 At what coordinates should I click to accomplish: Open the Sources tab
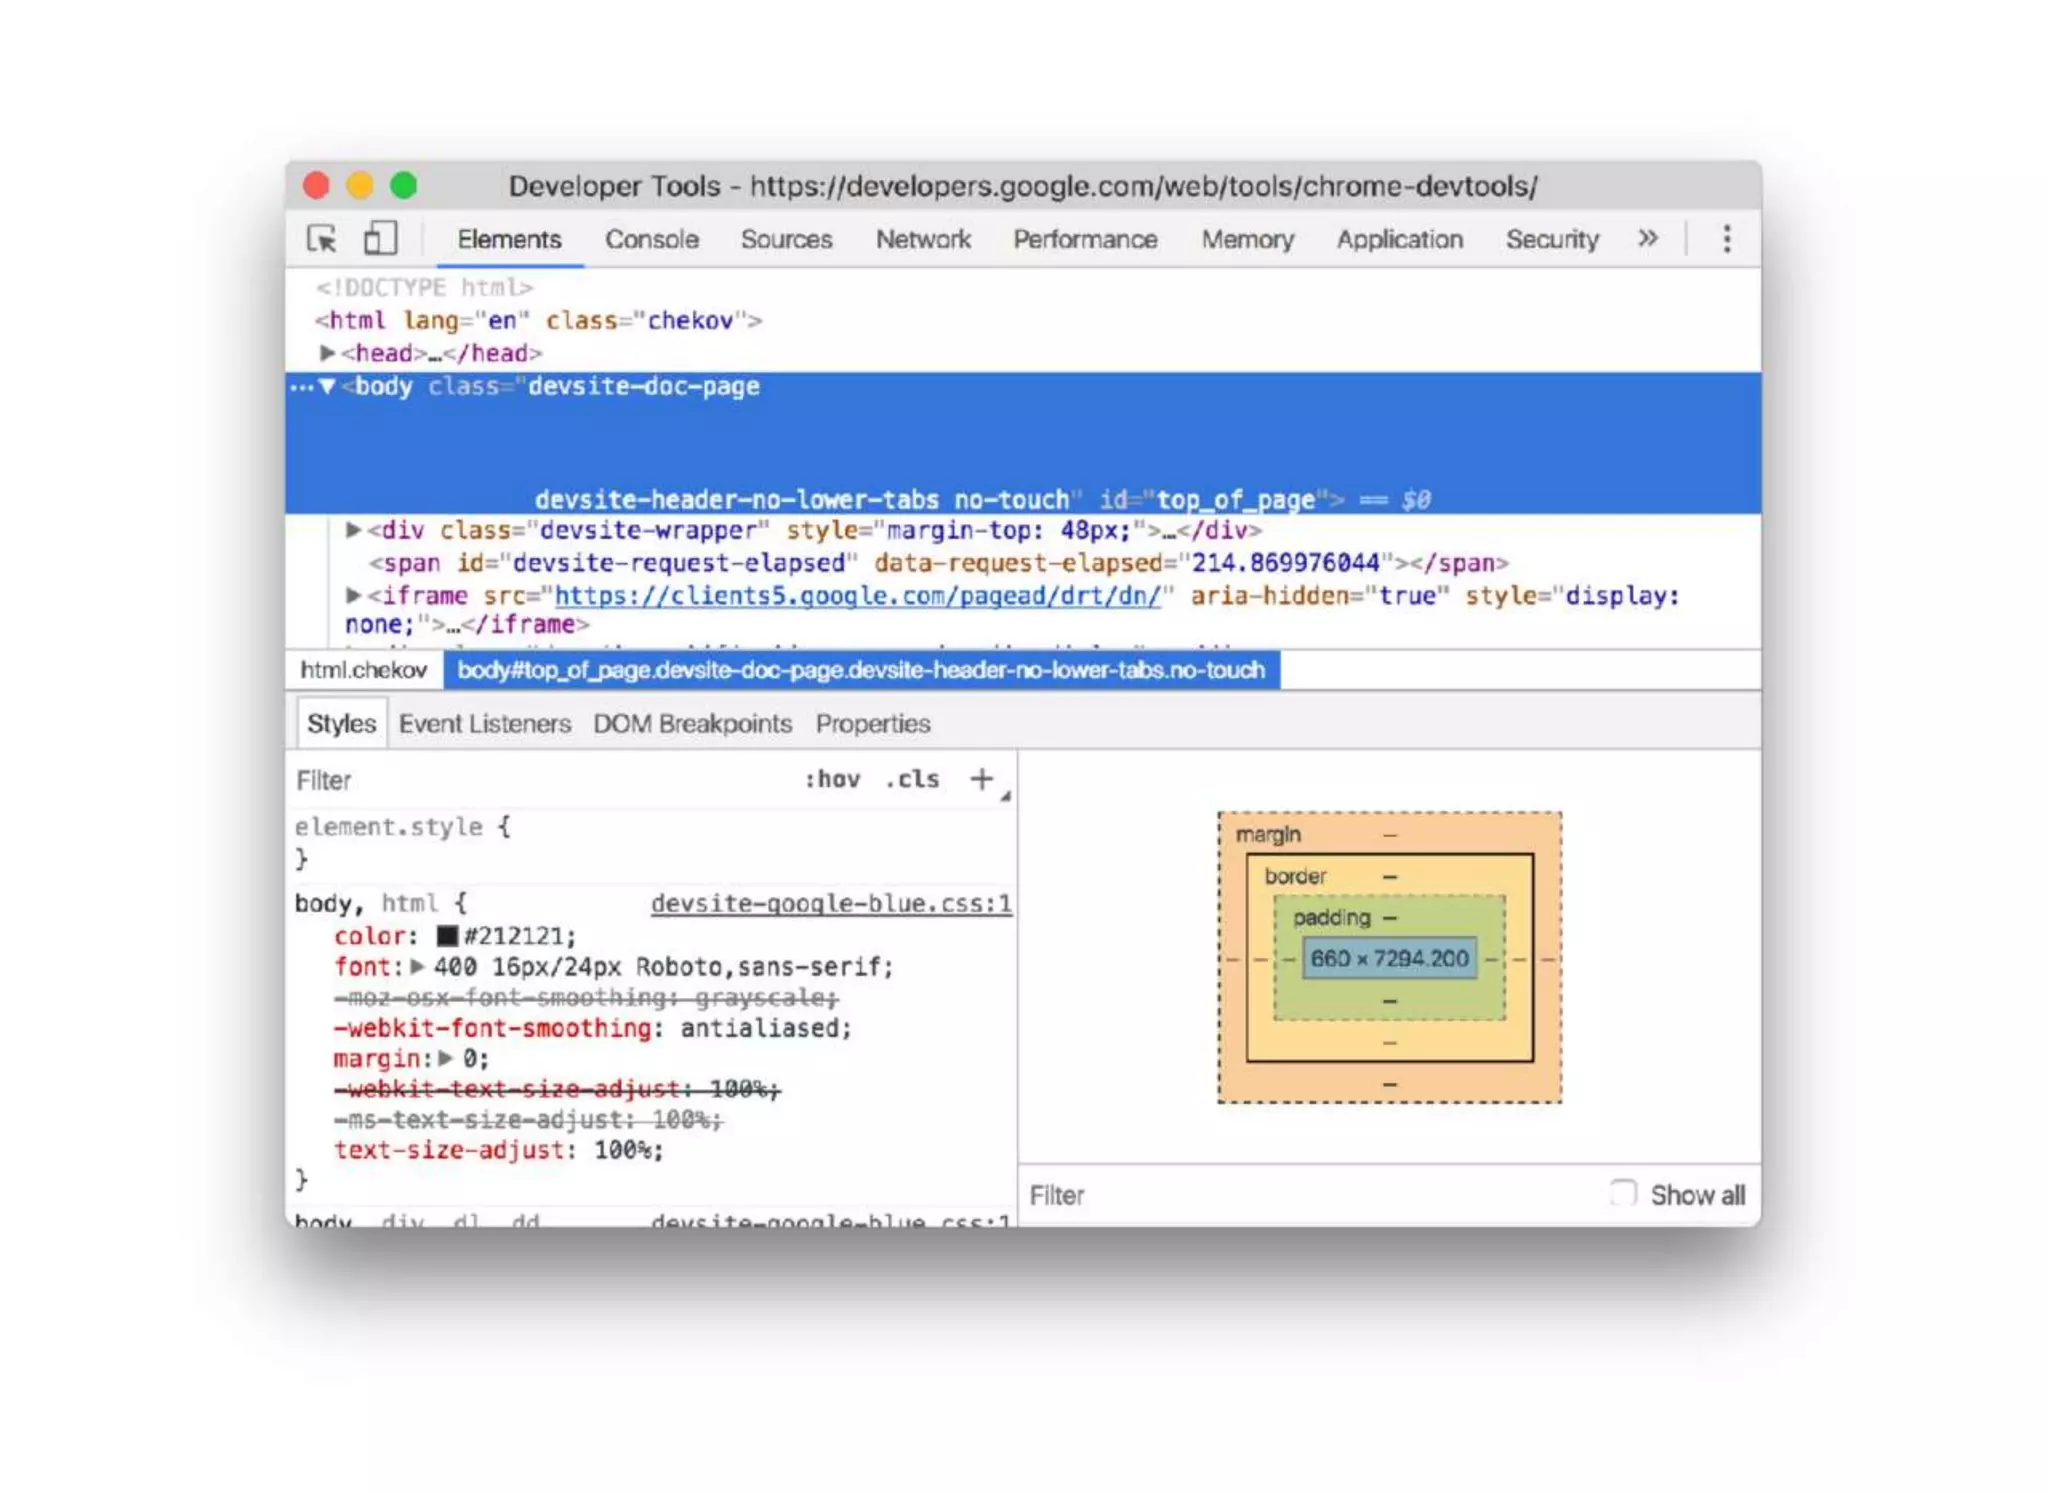pyautogui.click(x=786, y=240)
